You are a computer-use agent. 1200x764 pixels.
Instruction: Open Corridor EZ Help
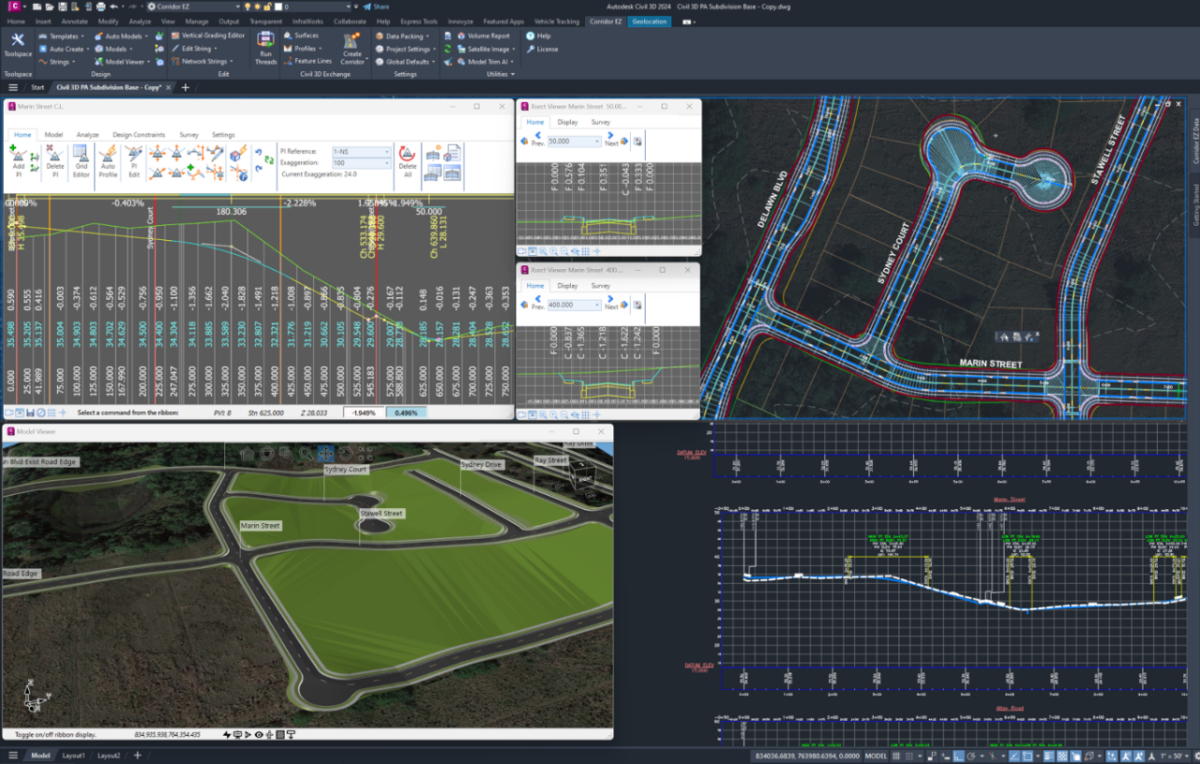tap(538, 35)
